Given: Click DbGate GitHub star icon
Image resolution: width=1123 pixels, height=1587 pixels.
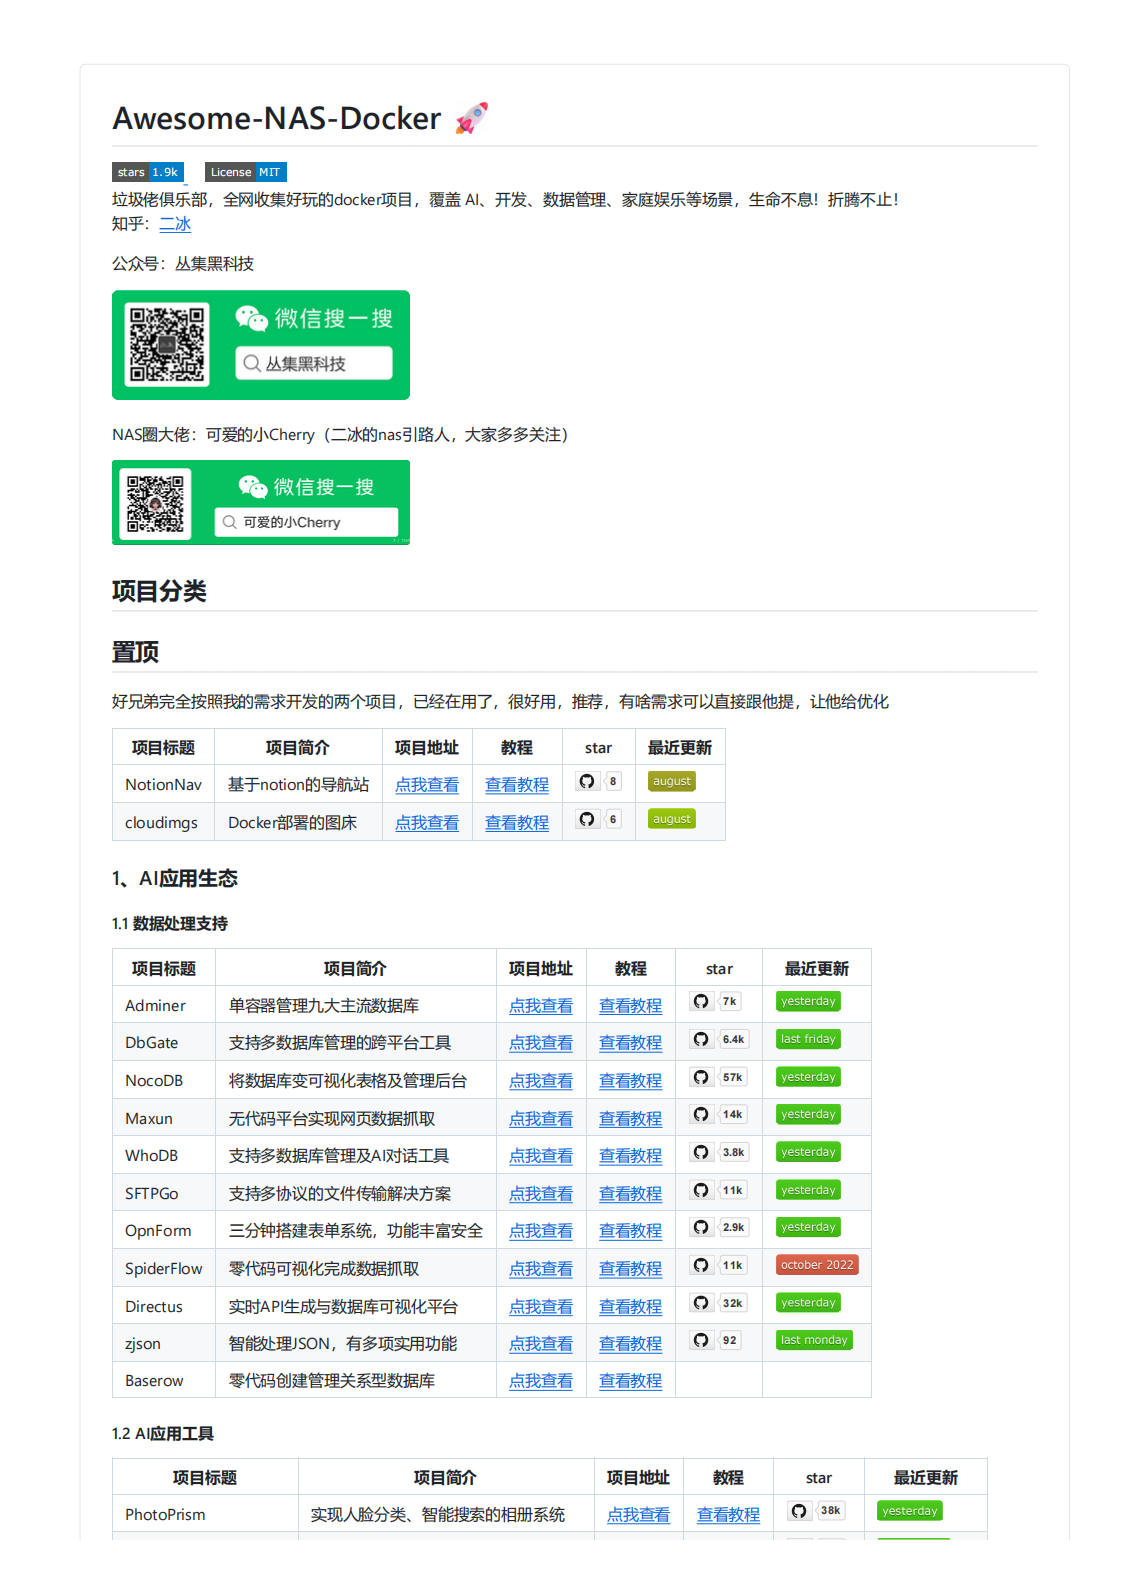Looking at the screenshot, I should click(701, 1039).
